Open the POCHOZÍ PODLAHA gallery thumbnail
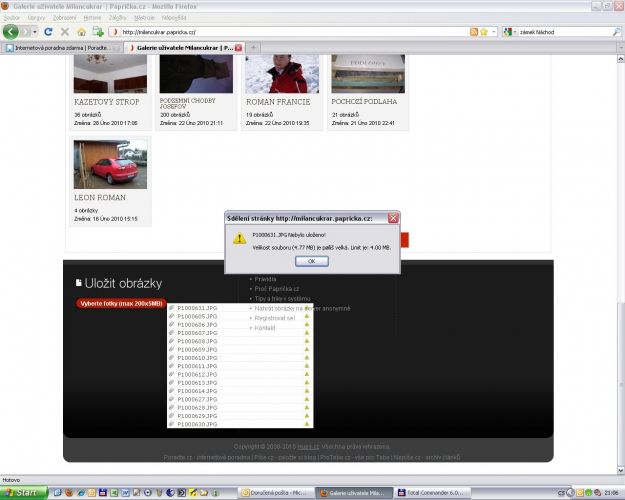Image resolution: width=625 pixels, height=500 pixels. click(368, 74)
